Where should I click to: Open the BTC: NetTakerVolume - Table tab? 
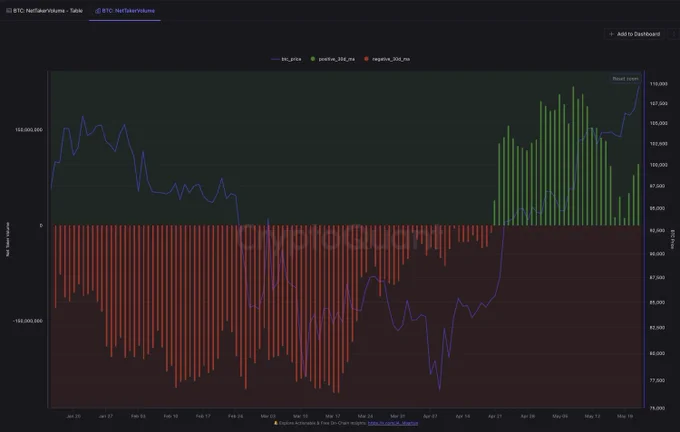44,10
